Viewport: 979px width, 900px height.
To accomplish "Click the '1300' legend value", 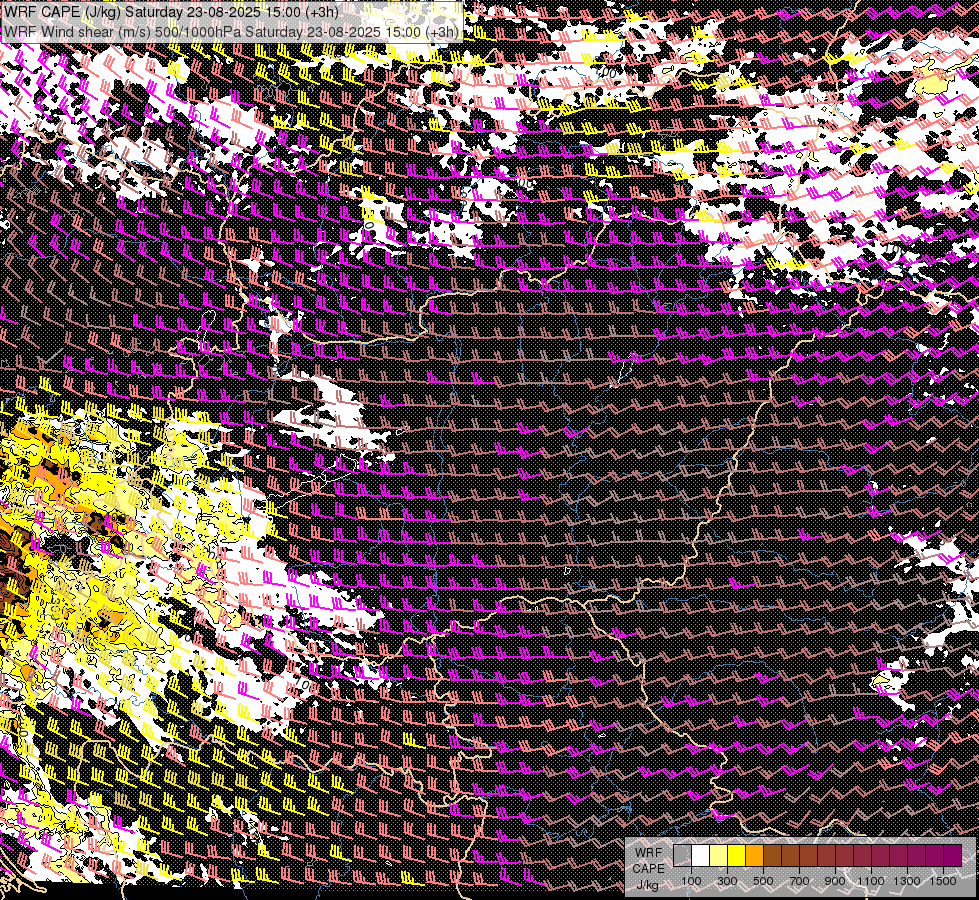I will (907, 881).
